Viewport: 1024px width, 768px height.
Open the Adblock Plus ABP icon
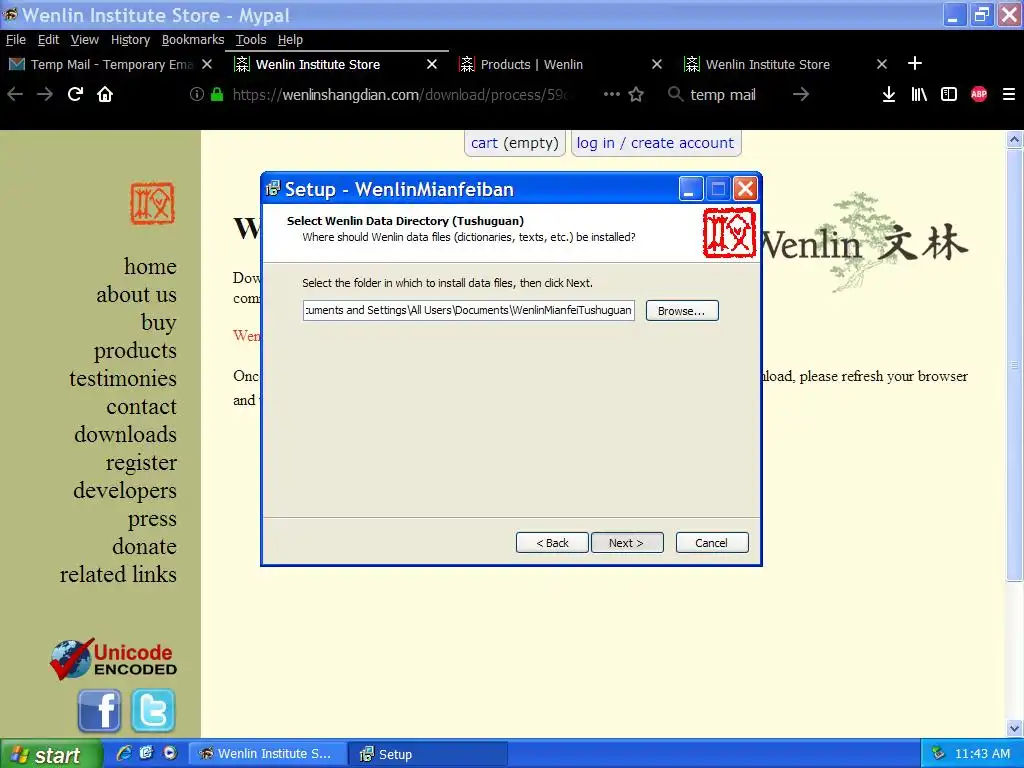click(x=979, y=94)
